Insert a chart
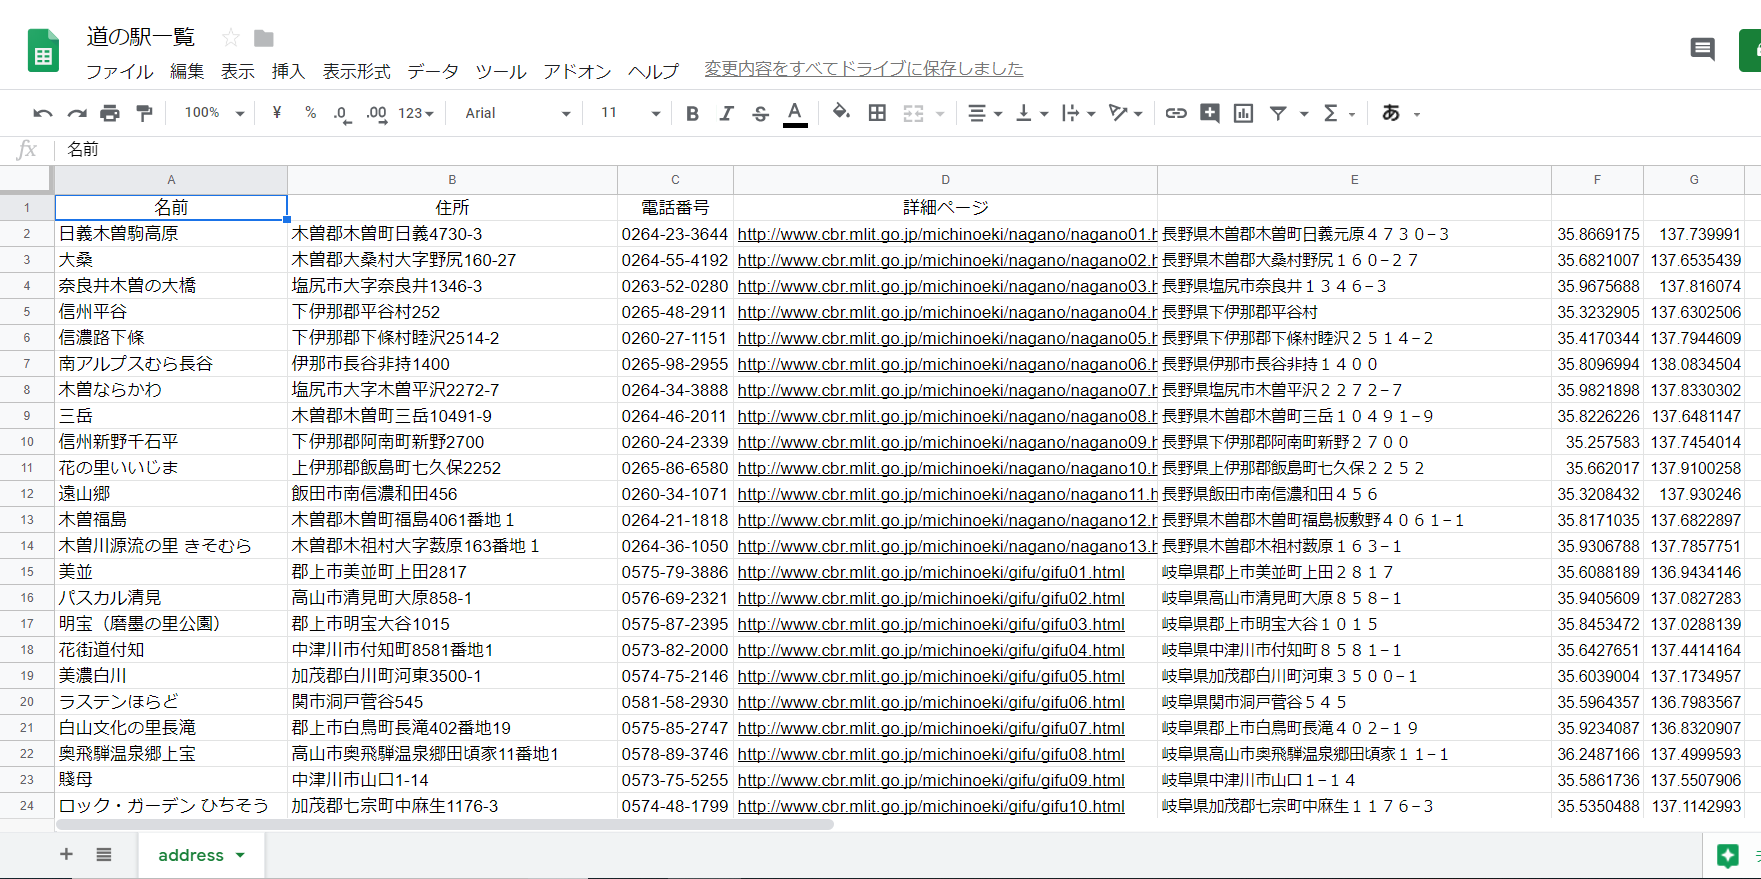 pos(1243,113)
